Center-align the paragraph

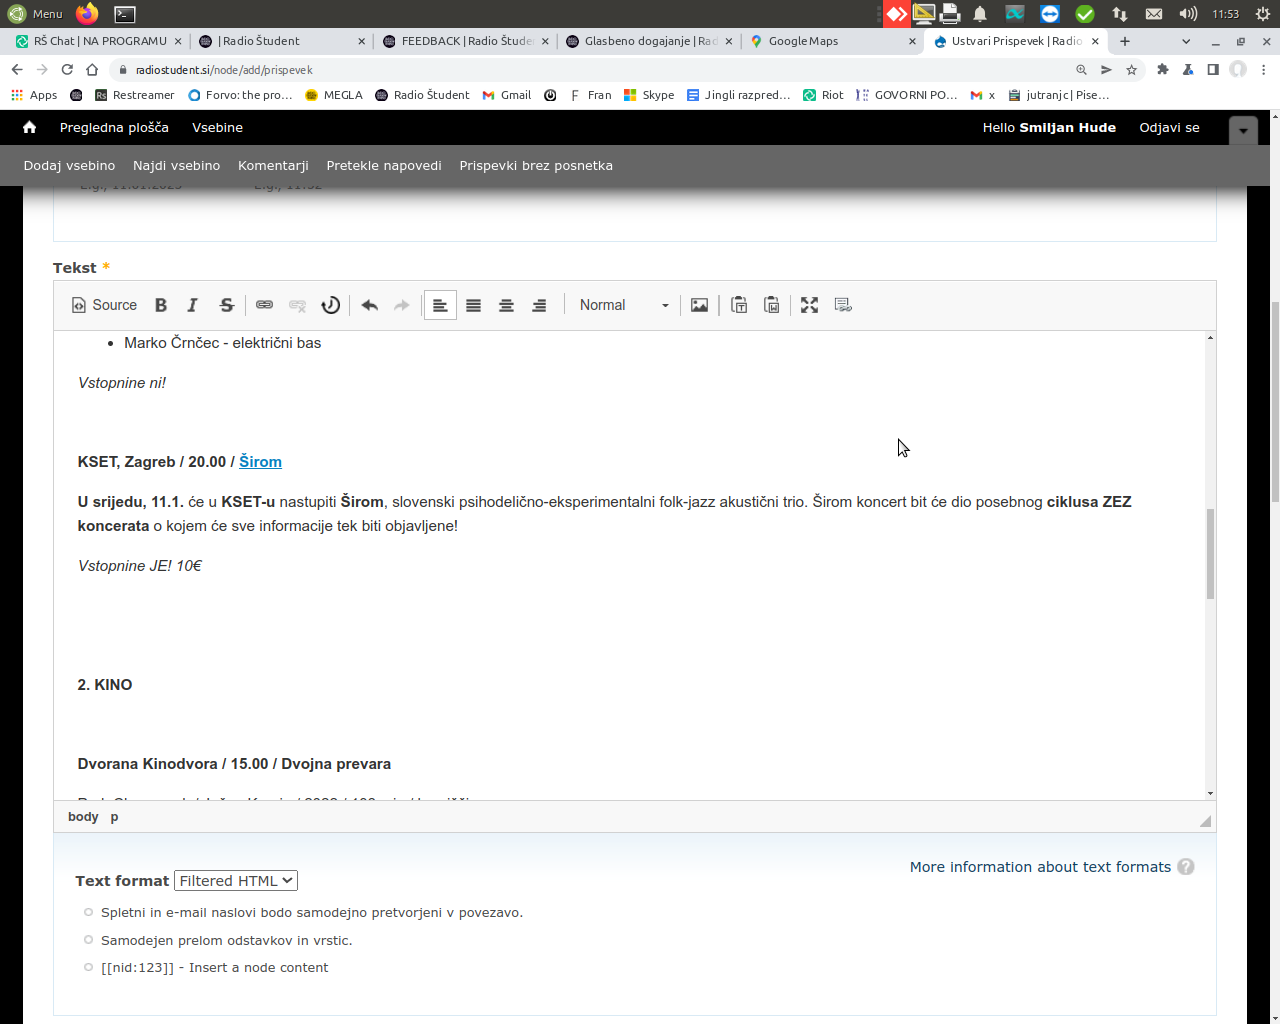[506, 305]
